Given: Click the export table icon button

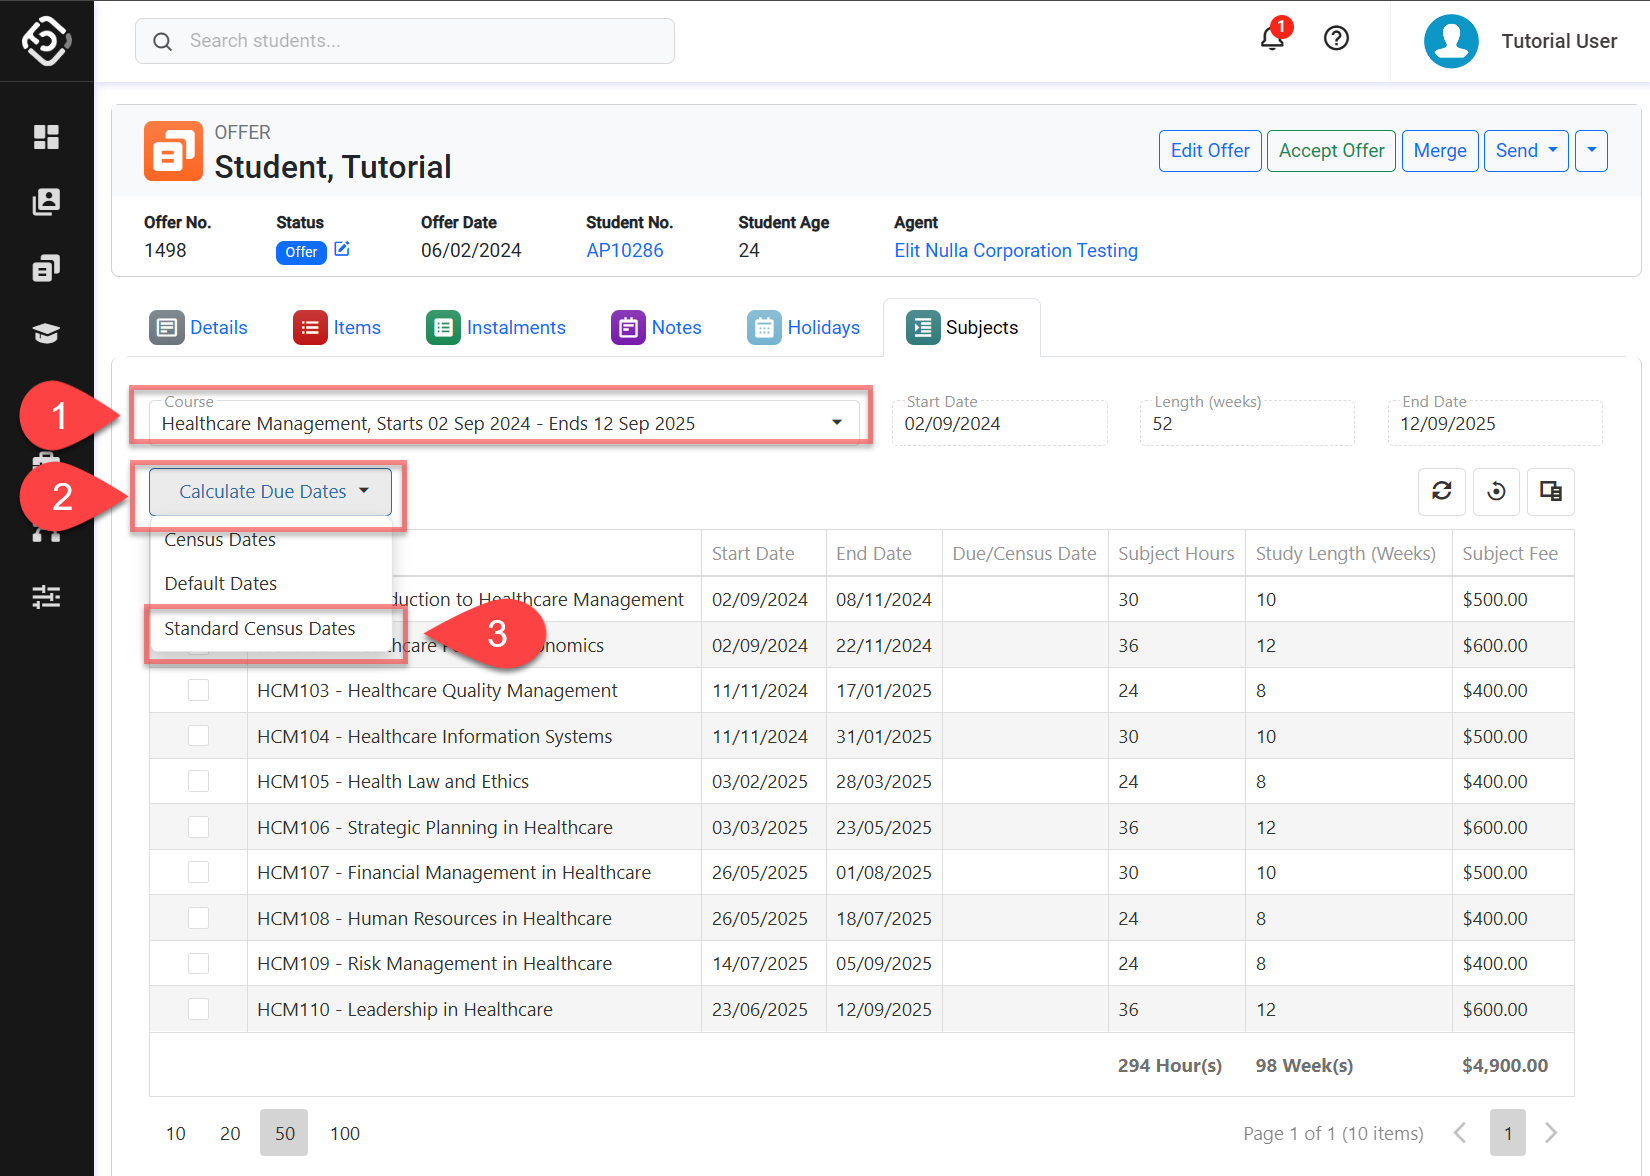Looking at the screenshot, I should (x=1551, y=491).
